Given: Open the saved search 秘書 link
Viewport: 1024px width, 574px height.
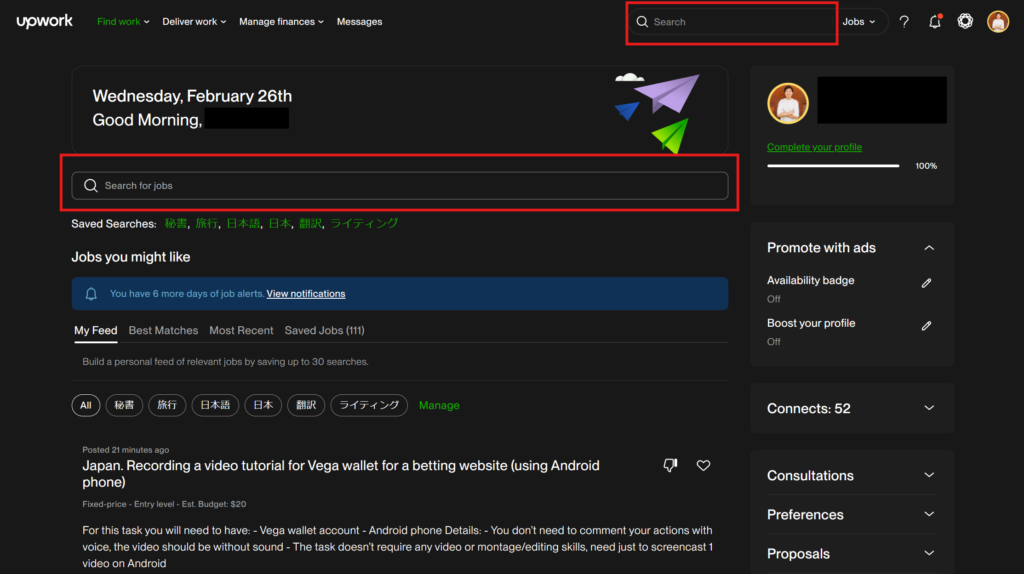Looking at the screenshot, I should 175,223.
